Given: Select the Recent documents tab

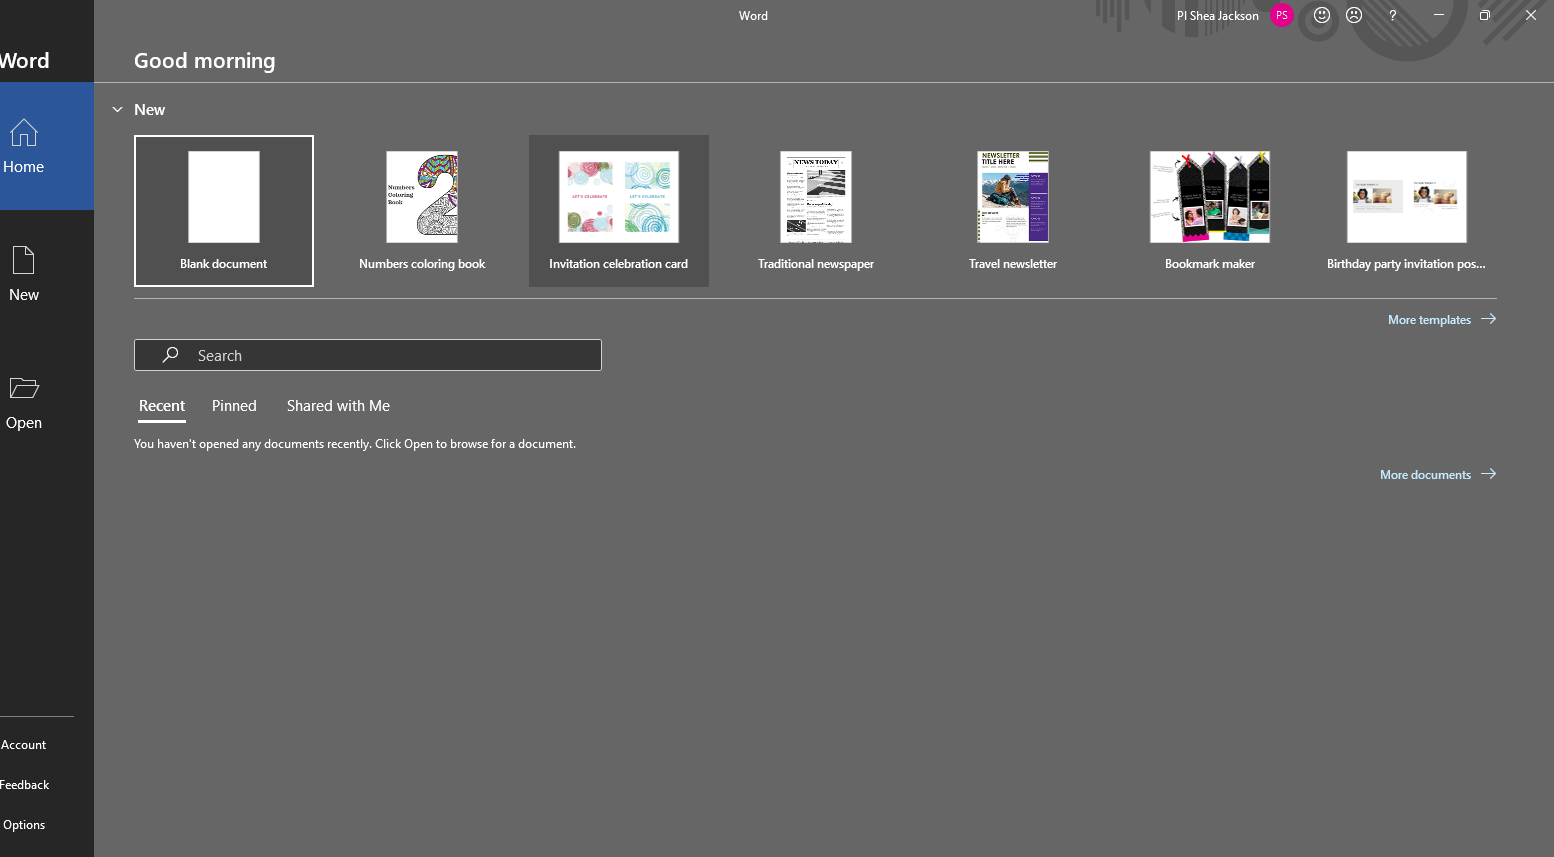Looking at the screenshot, I should tap(161, 405).
